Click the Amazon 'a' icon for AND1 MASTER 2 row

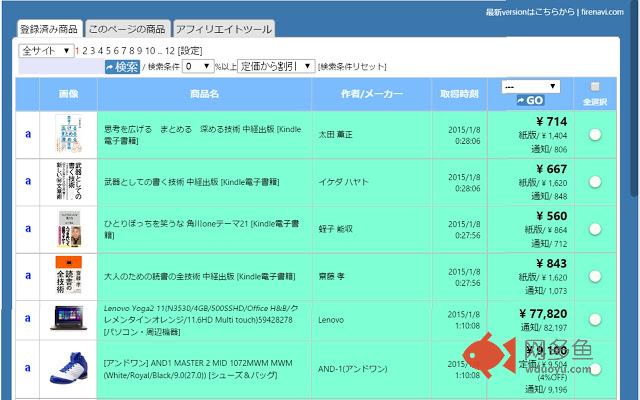point(28,368)
